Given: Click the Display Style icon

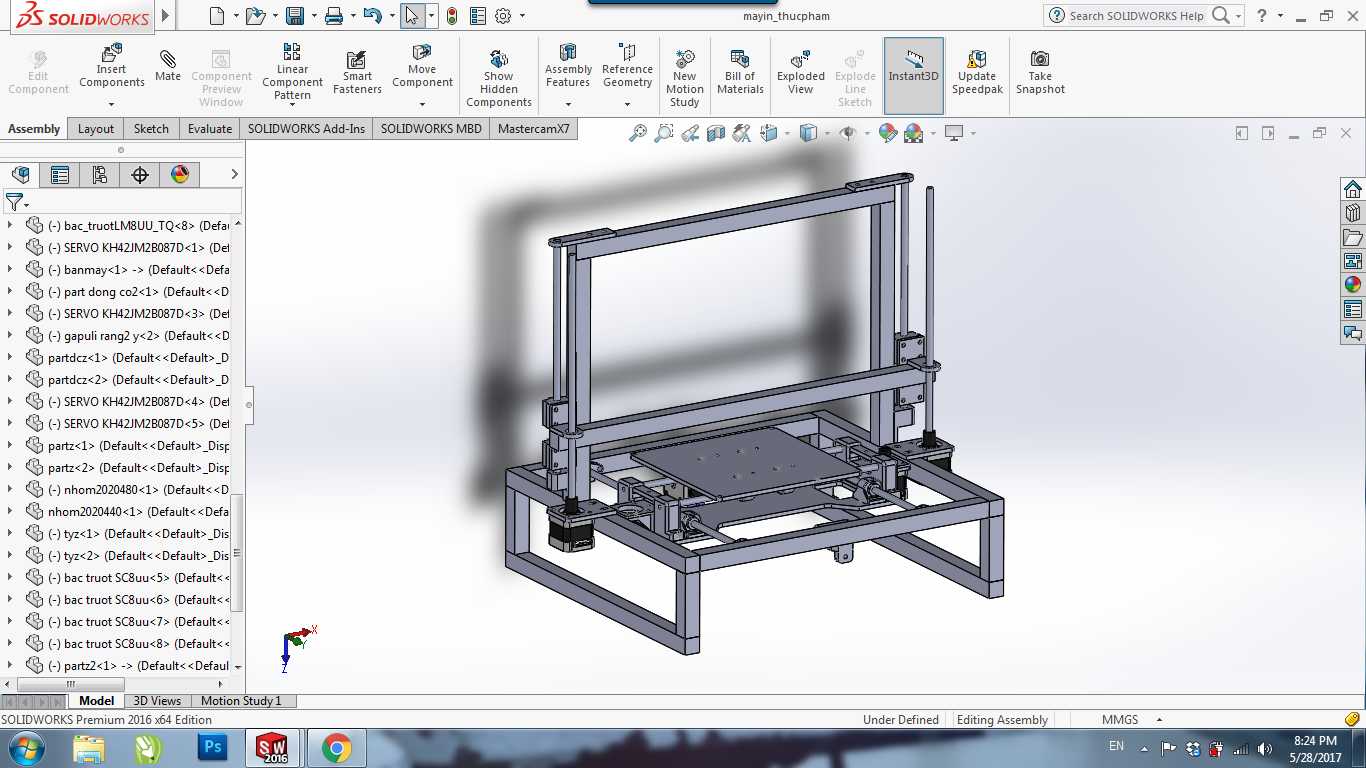Looking at the screenshot, I should [808, 133].
